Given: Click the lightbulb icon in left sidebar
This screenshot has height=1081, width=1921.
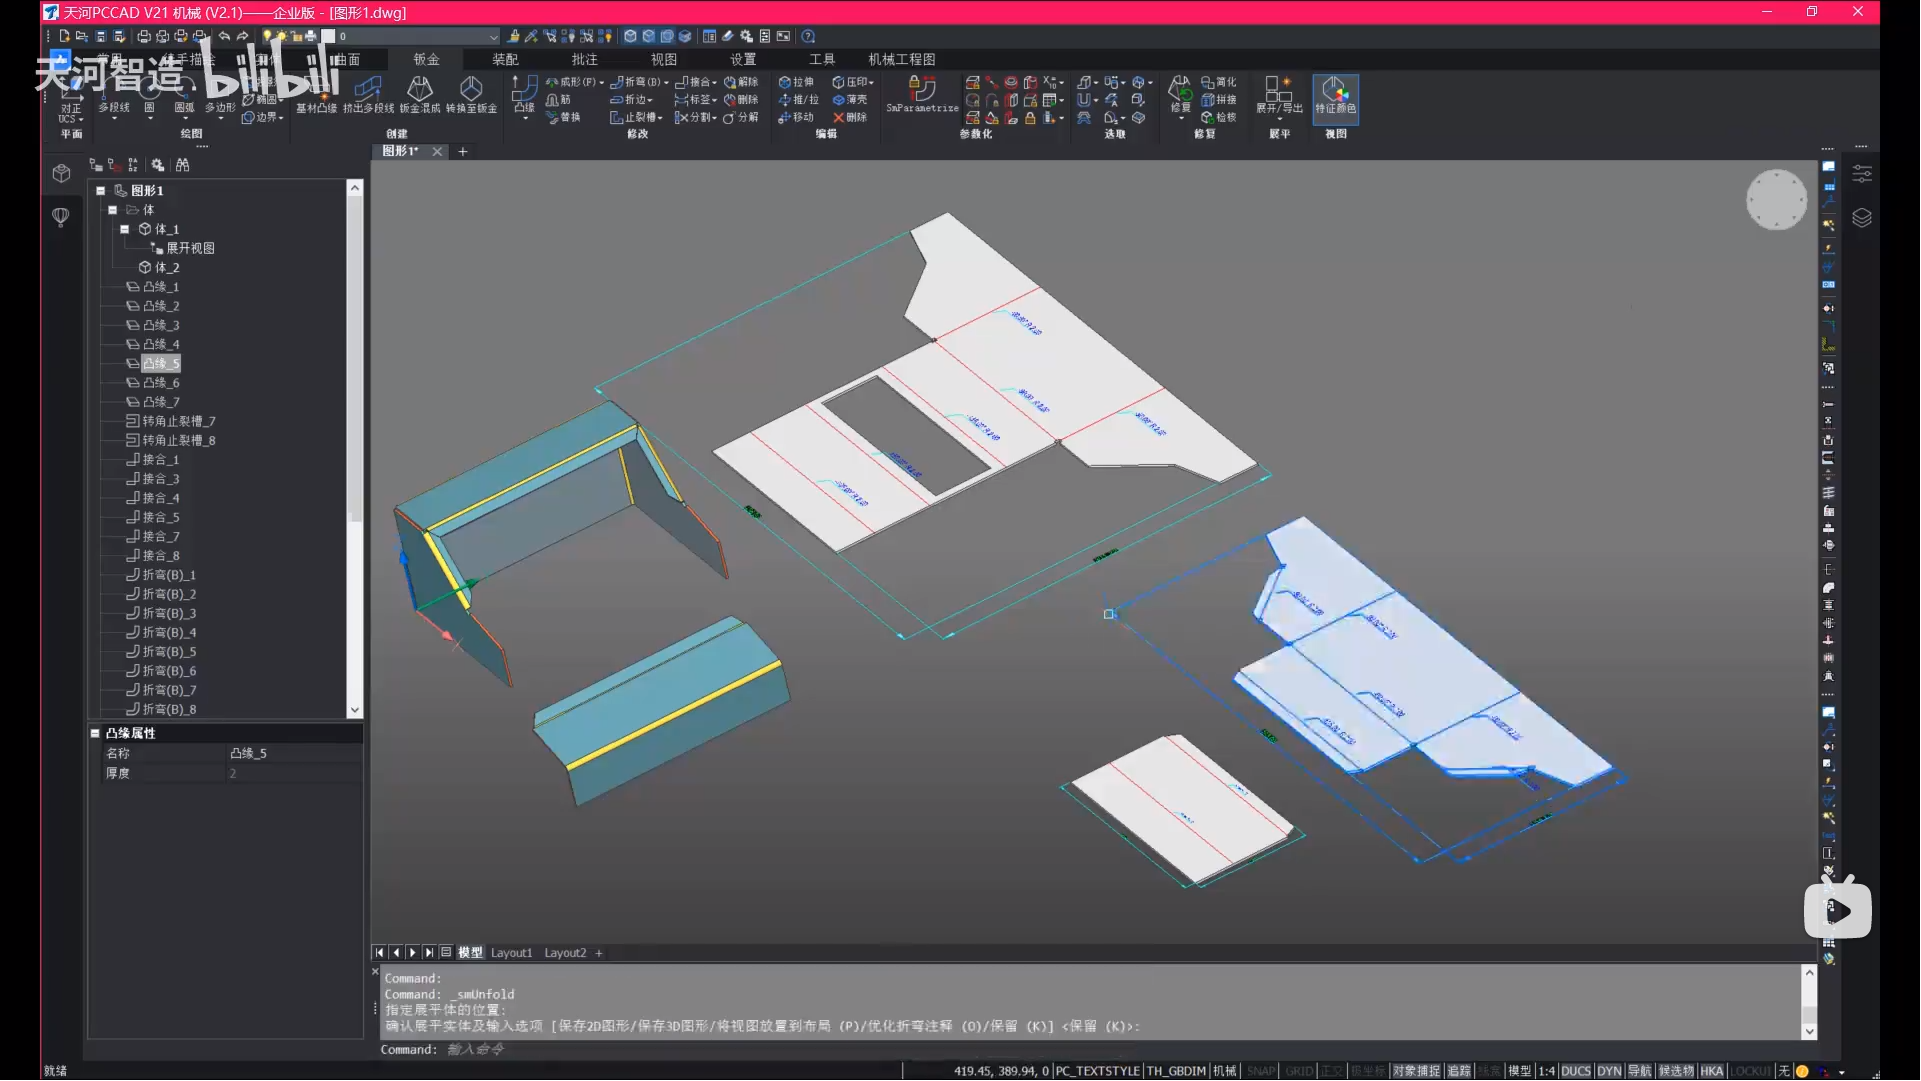Looking at the screenshot, I should click(x=60, y=216).
